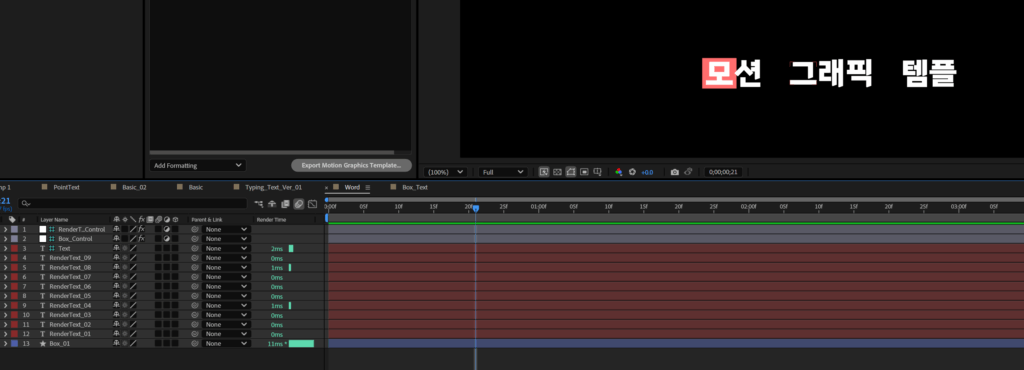Open Parent dropdown for RenderText_02 layer
The height and width of the screenshot is (370, 1024).
pyautogui.click(x=226, y=324)
